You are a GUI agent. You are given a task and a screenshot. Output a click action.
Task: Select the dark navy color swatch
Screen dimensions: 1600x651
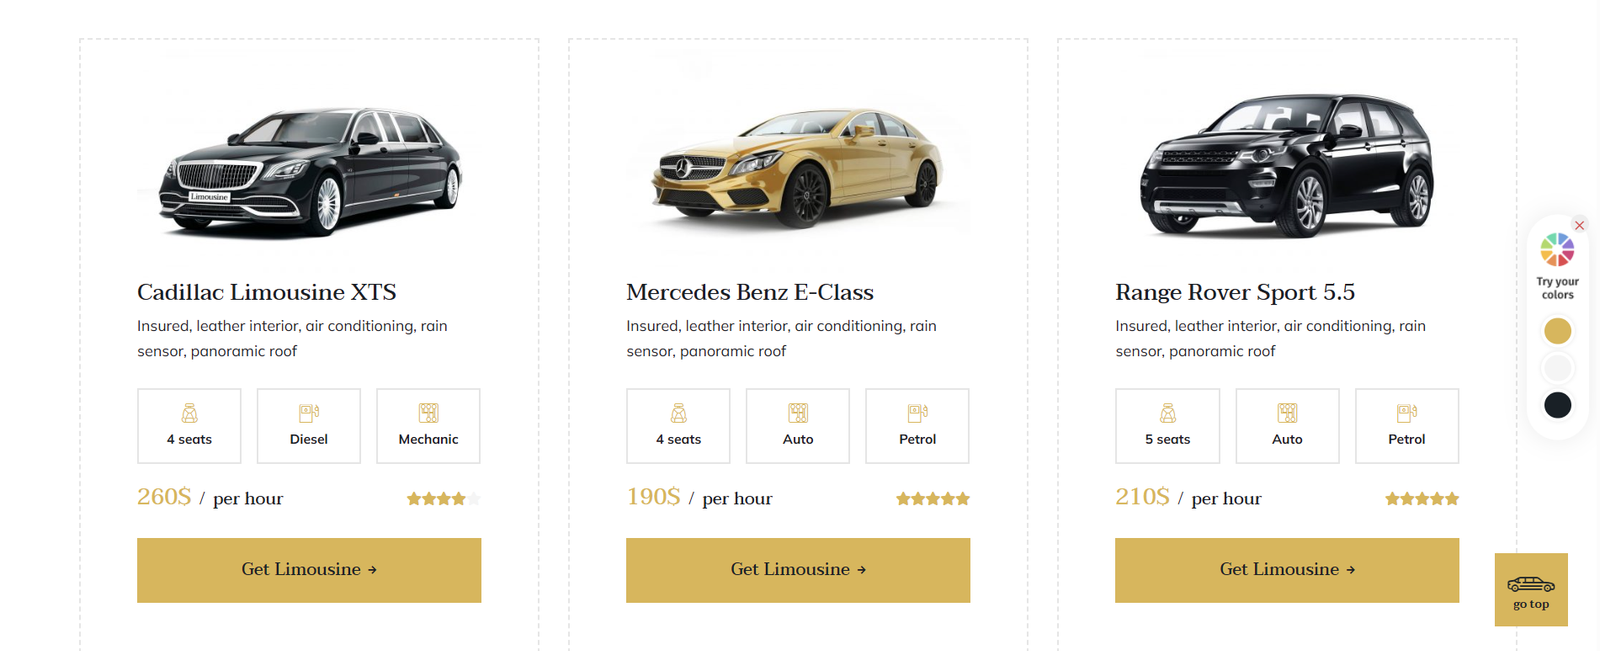(x=1557, y=405)
